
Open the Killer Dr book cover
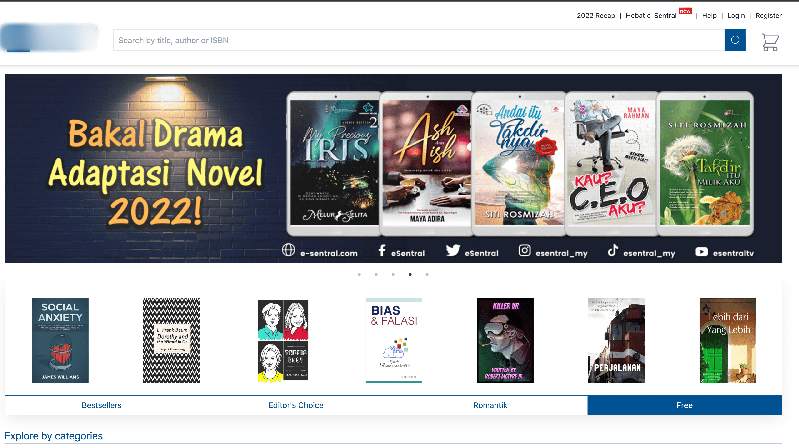click(x=505, y=340)
